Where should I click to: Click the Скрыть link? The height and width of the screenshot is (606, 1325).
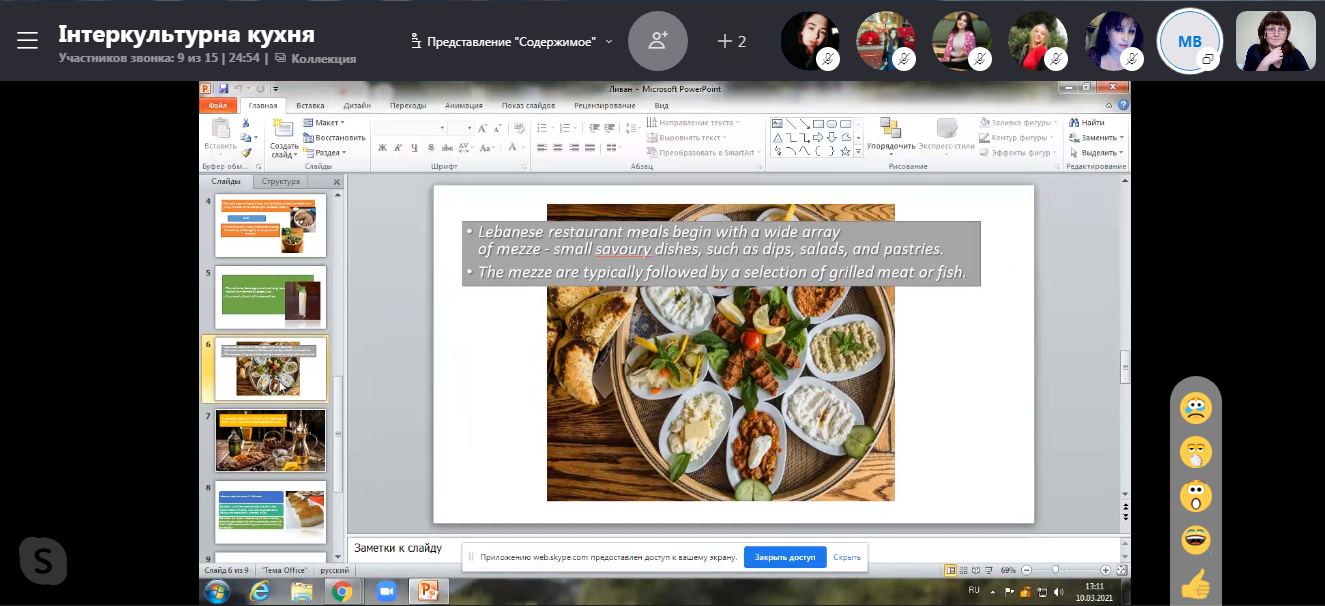click(x=846, y=557)
